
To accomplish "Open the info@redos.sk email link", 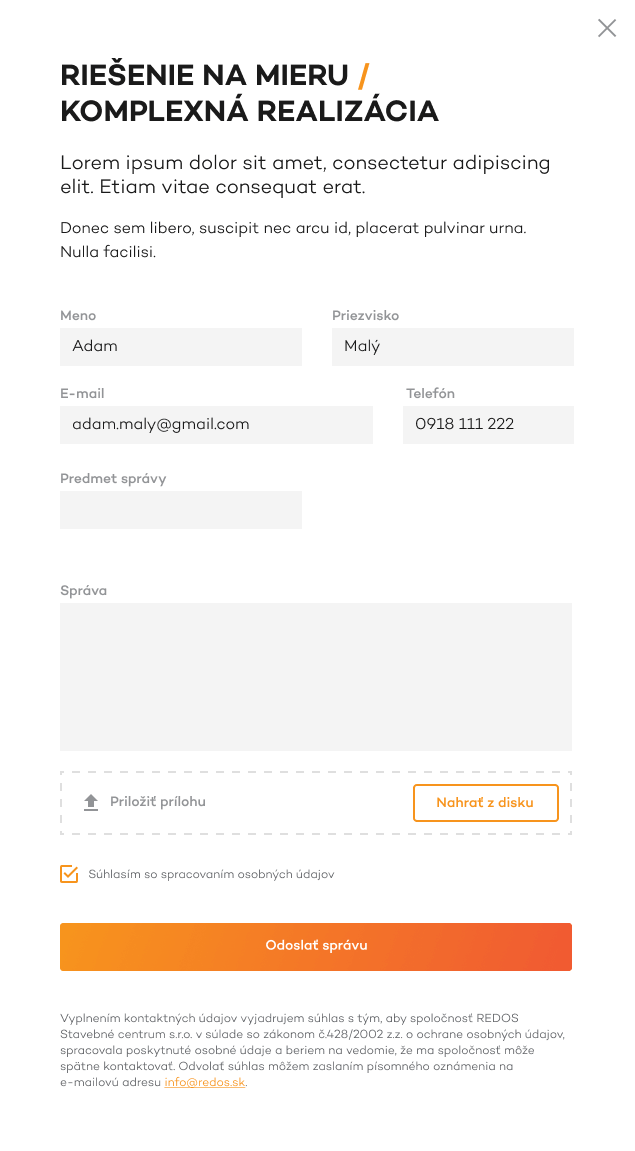I will tap(205, 1083).
